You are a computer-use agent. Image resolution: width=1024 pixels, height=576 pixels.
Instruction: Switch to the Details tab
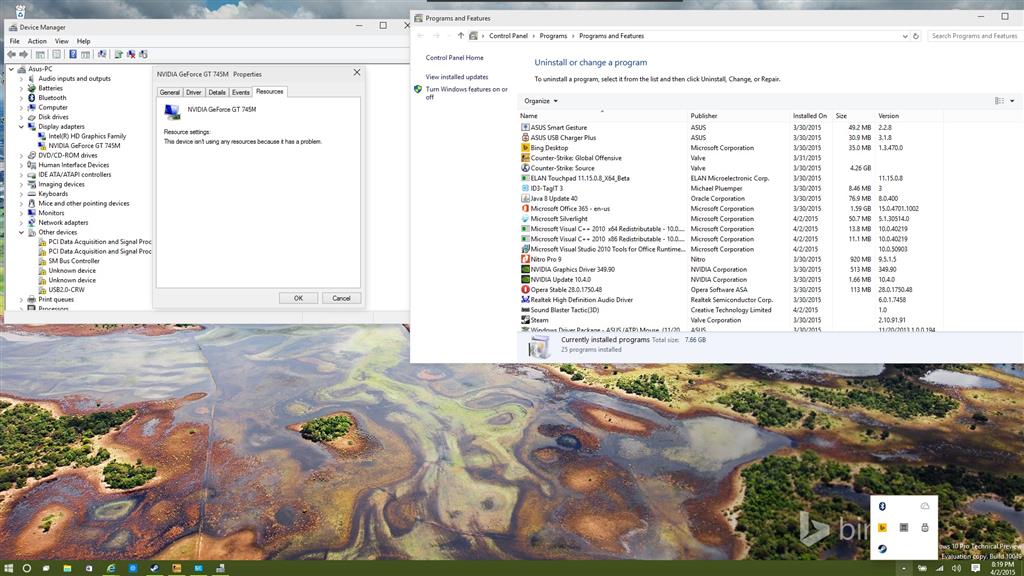click(x=217, y=92)
